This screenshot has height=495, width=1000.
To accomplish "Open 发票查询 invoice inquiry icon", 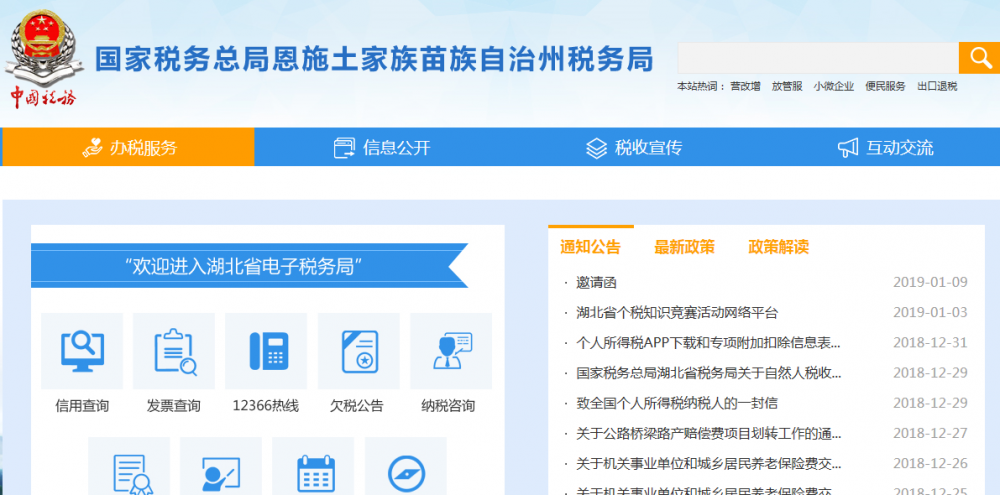I will [x=174, y=352].
